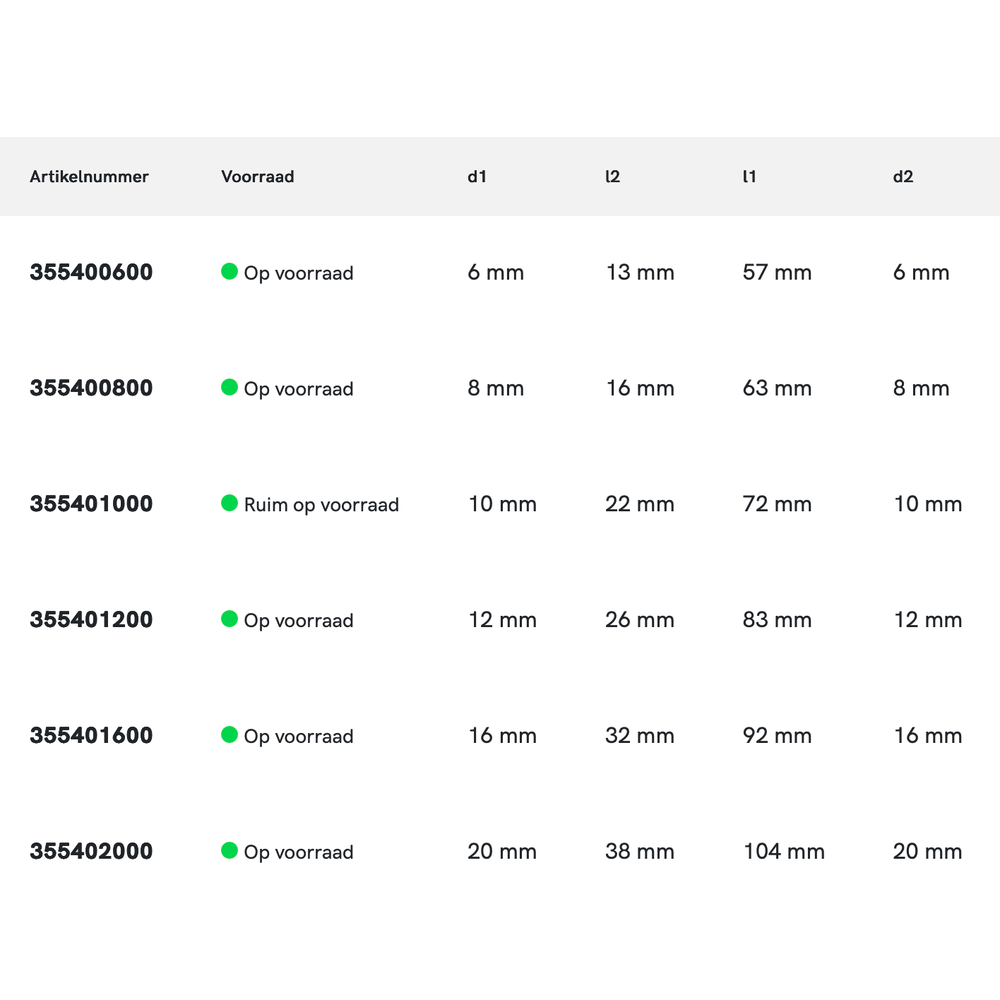Image resolution: width=1000 pixels, height=1000 pixels.
Task: Select article 355401600 link
Action: [x=91, y=736]
